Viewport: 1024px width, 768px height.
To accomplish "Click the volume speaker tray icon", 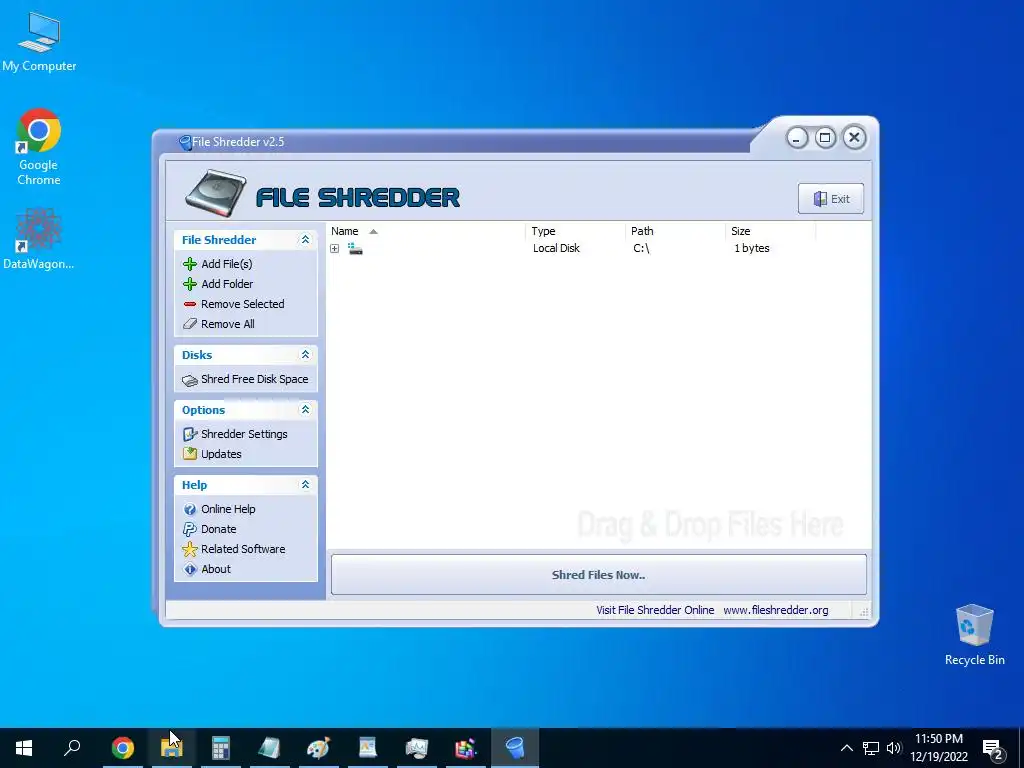I will (x=893, y=748).
